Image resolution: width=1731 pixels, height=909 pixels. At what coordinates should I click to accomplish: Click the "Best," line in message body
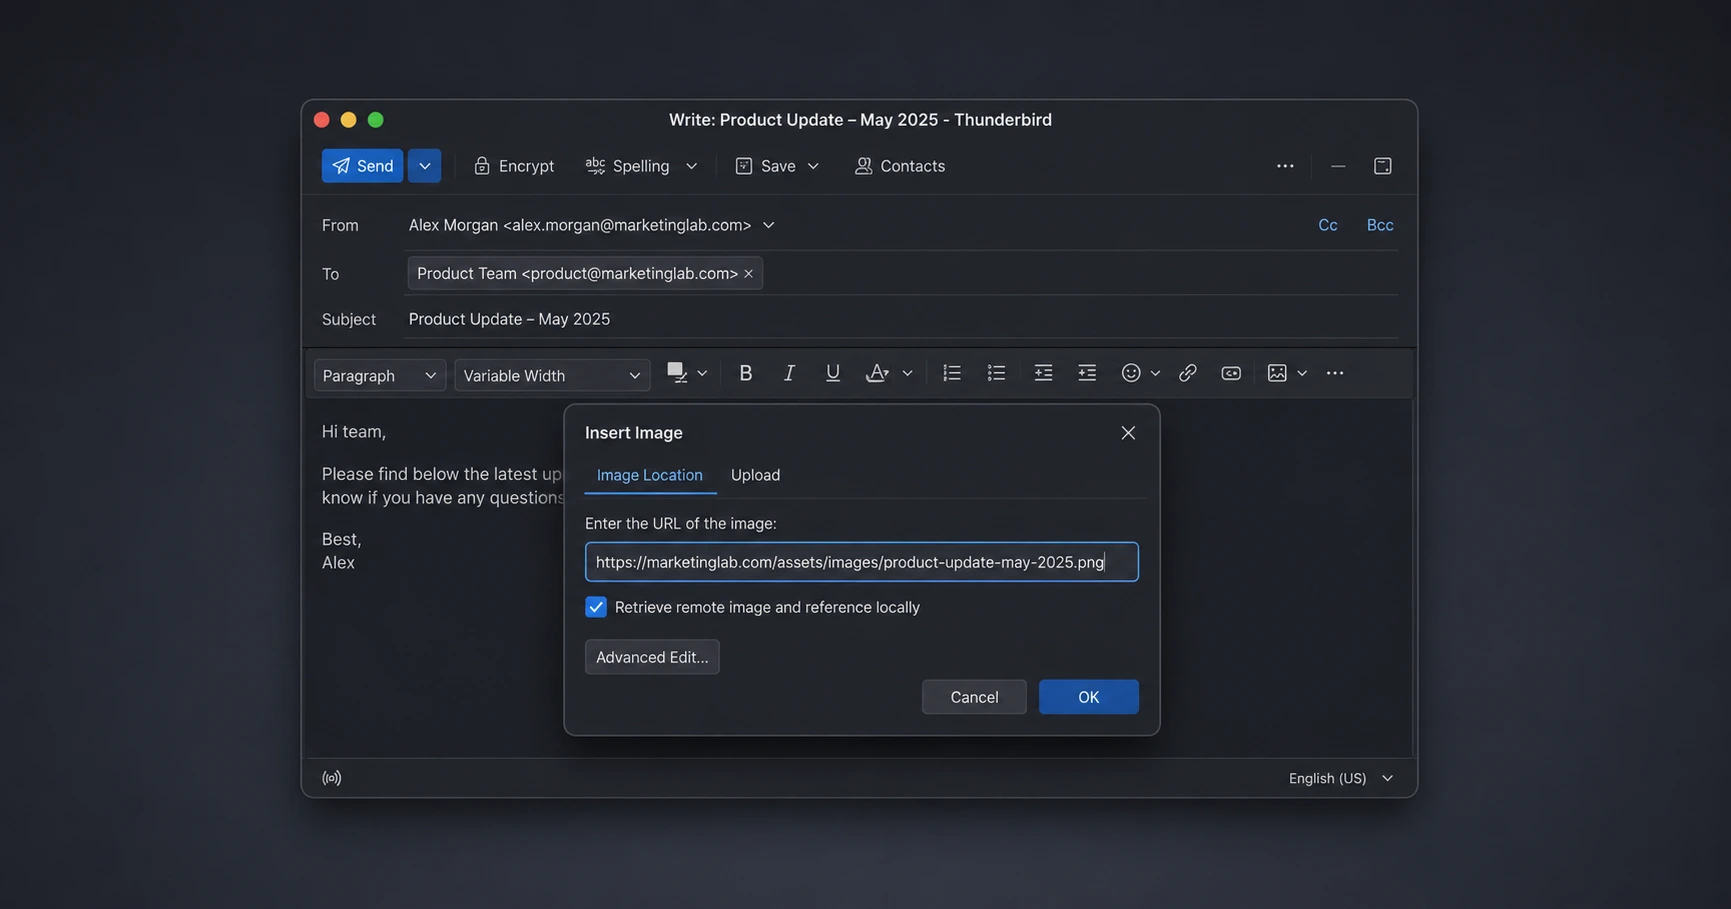coord(342,539)
